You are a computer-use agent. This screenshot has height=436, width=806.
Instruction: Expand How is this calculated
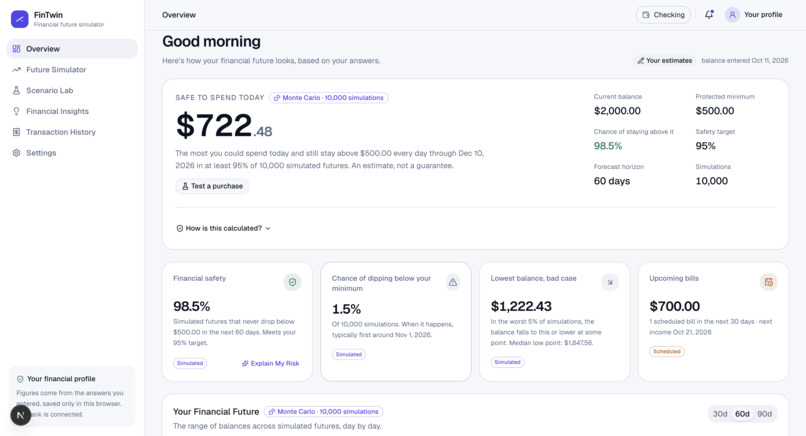(x=223, y=228)
